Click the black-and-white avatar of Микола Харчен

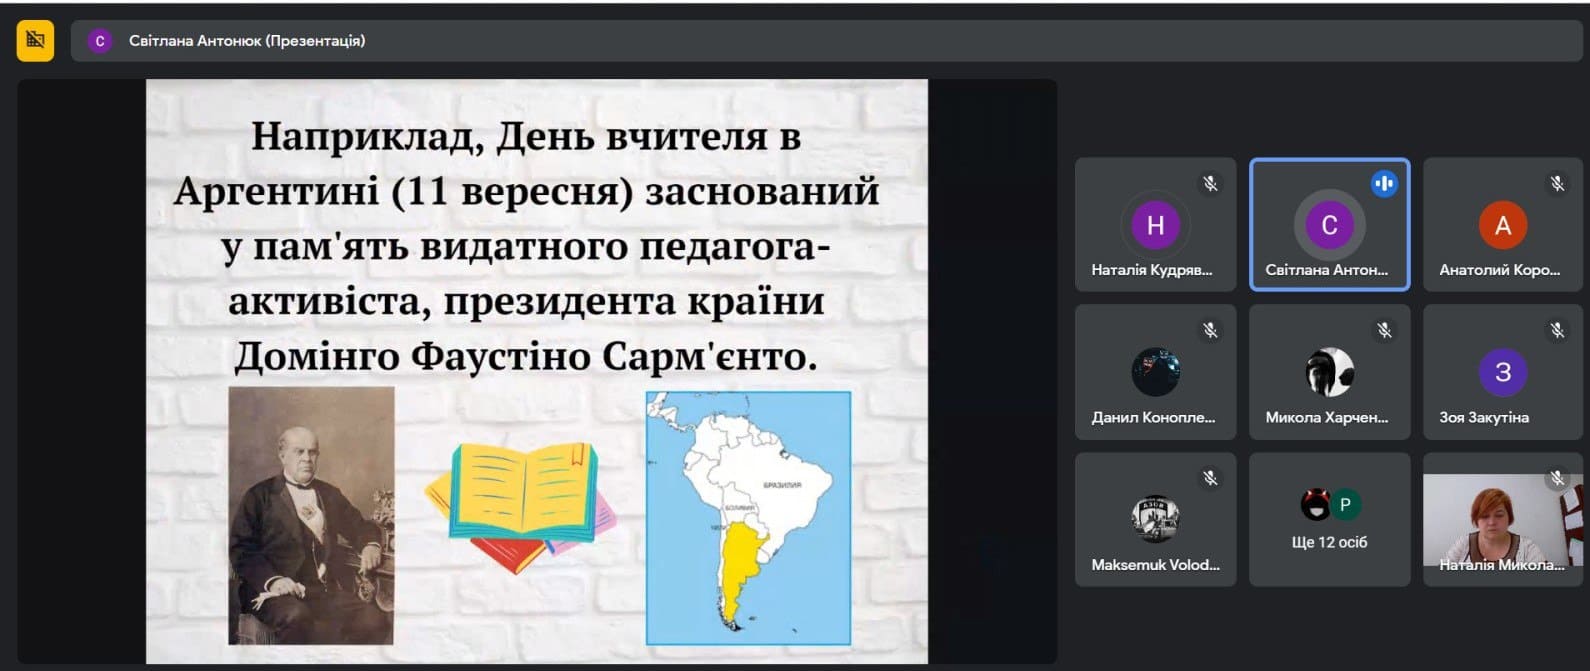click(x=1329, y=372)
